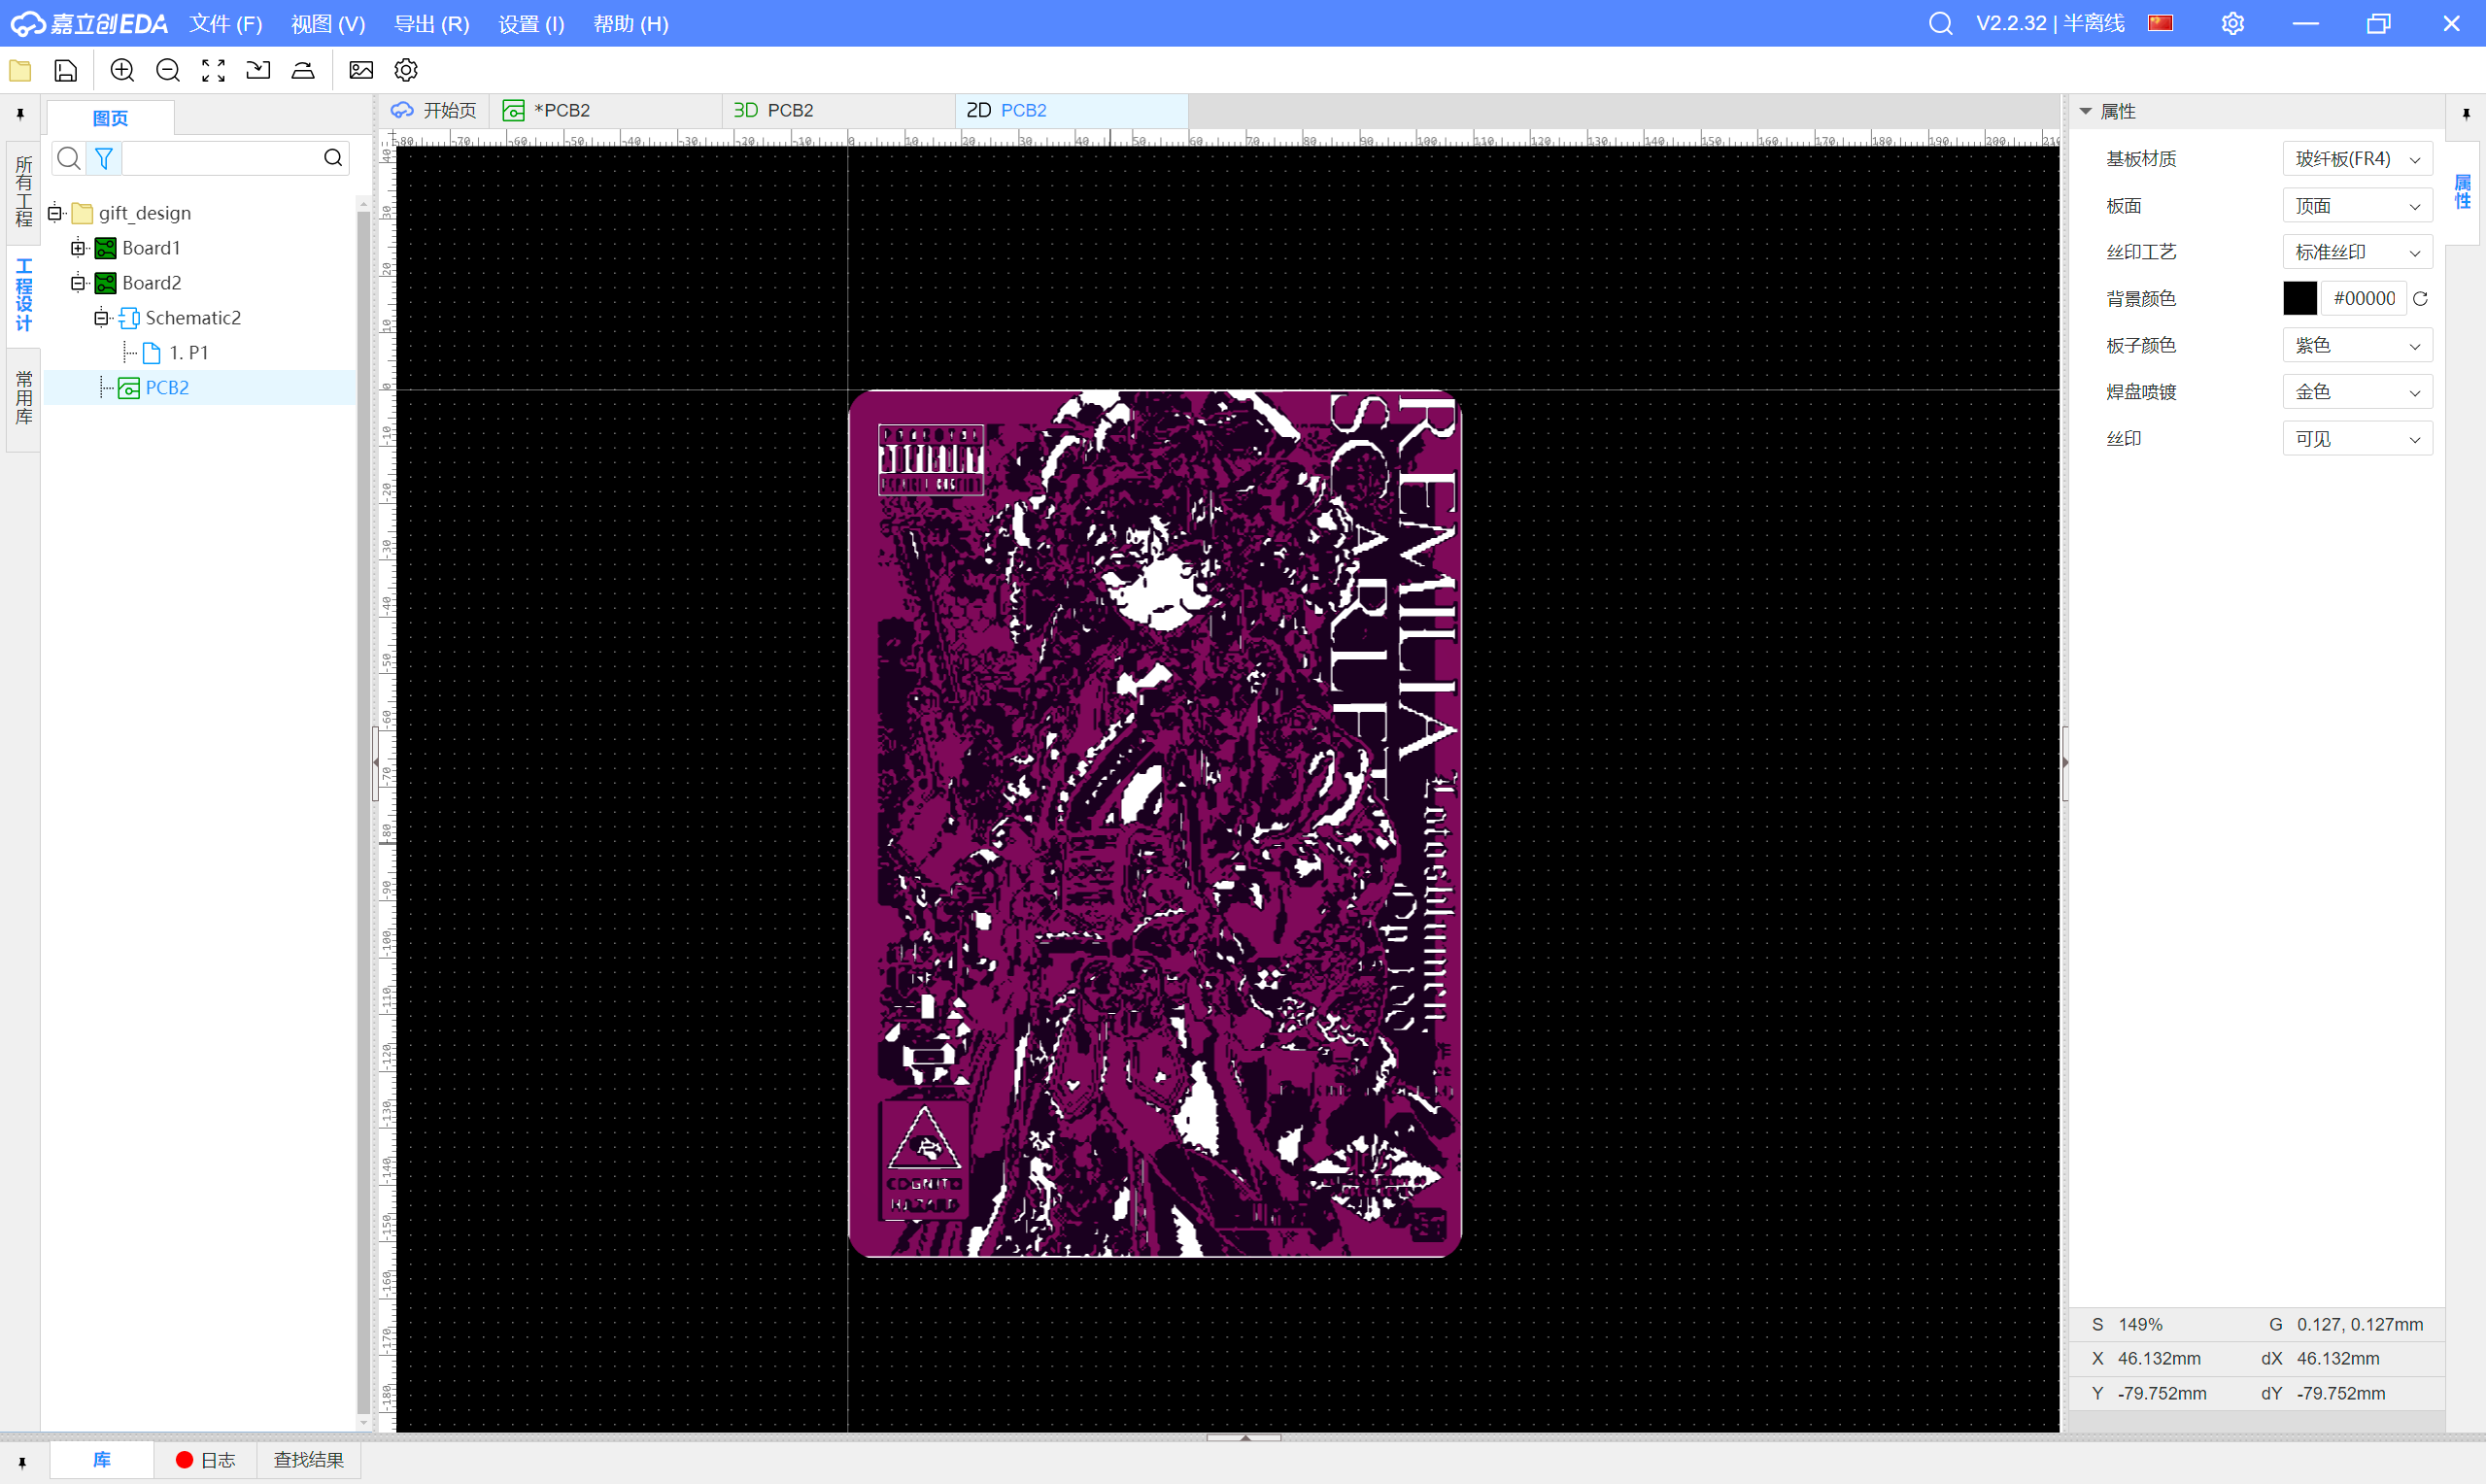This screenshot has width=2486, height=1484.
Task: Collapse the Board2 node
Action: pyautogui.click(x=78, y=283)
